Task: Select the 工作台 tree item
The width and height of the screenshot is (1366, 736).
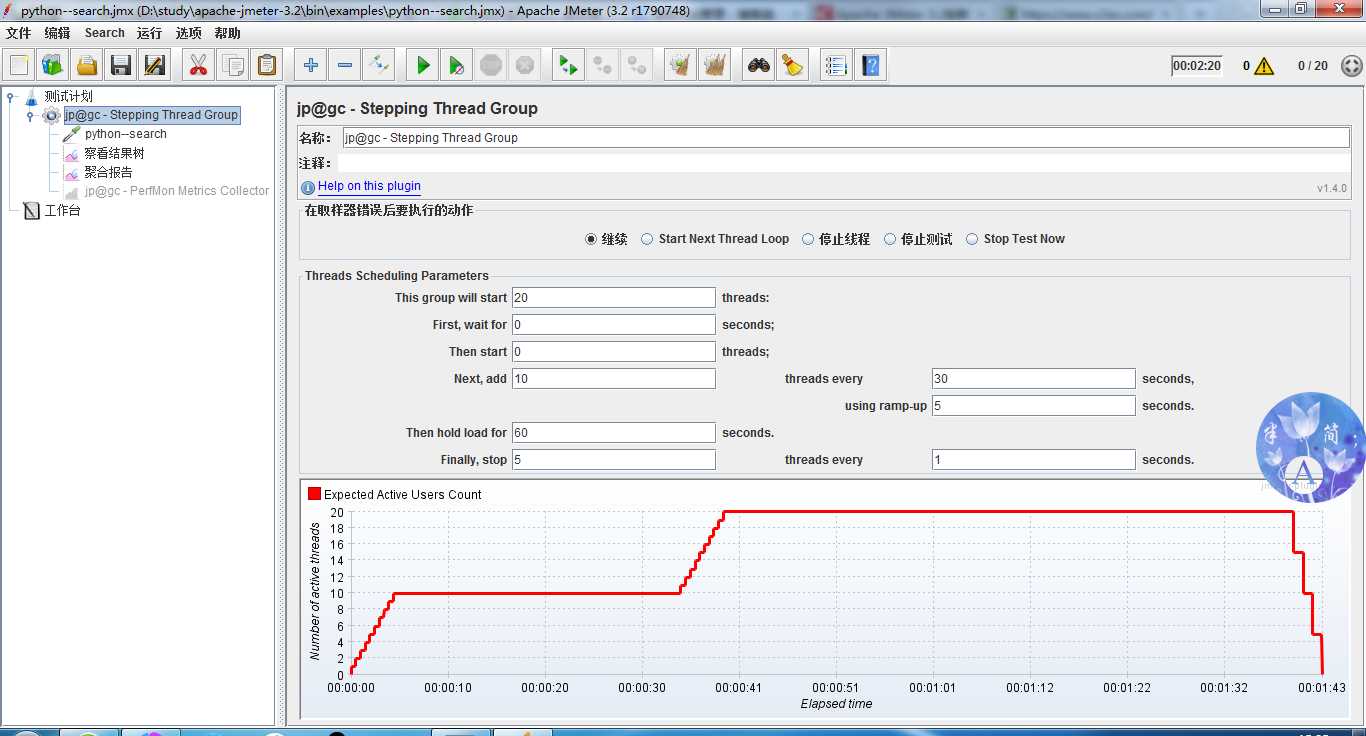Action: (x=62, y=211)
